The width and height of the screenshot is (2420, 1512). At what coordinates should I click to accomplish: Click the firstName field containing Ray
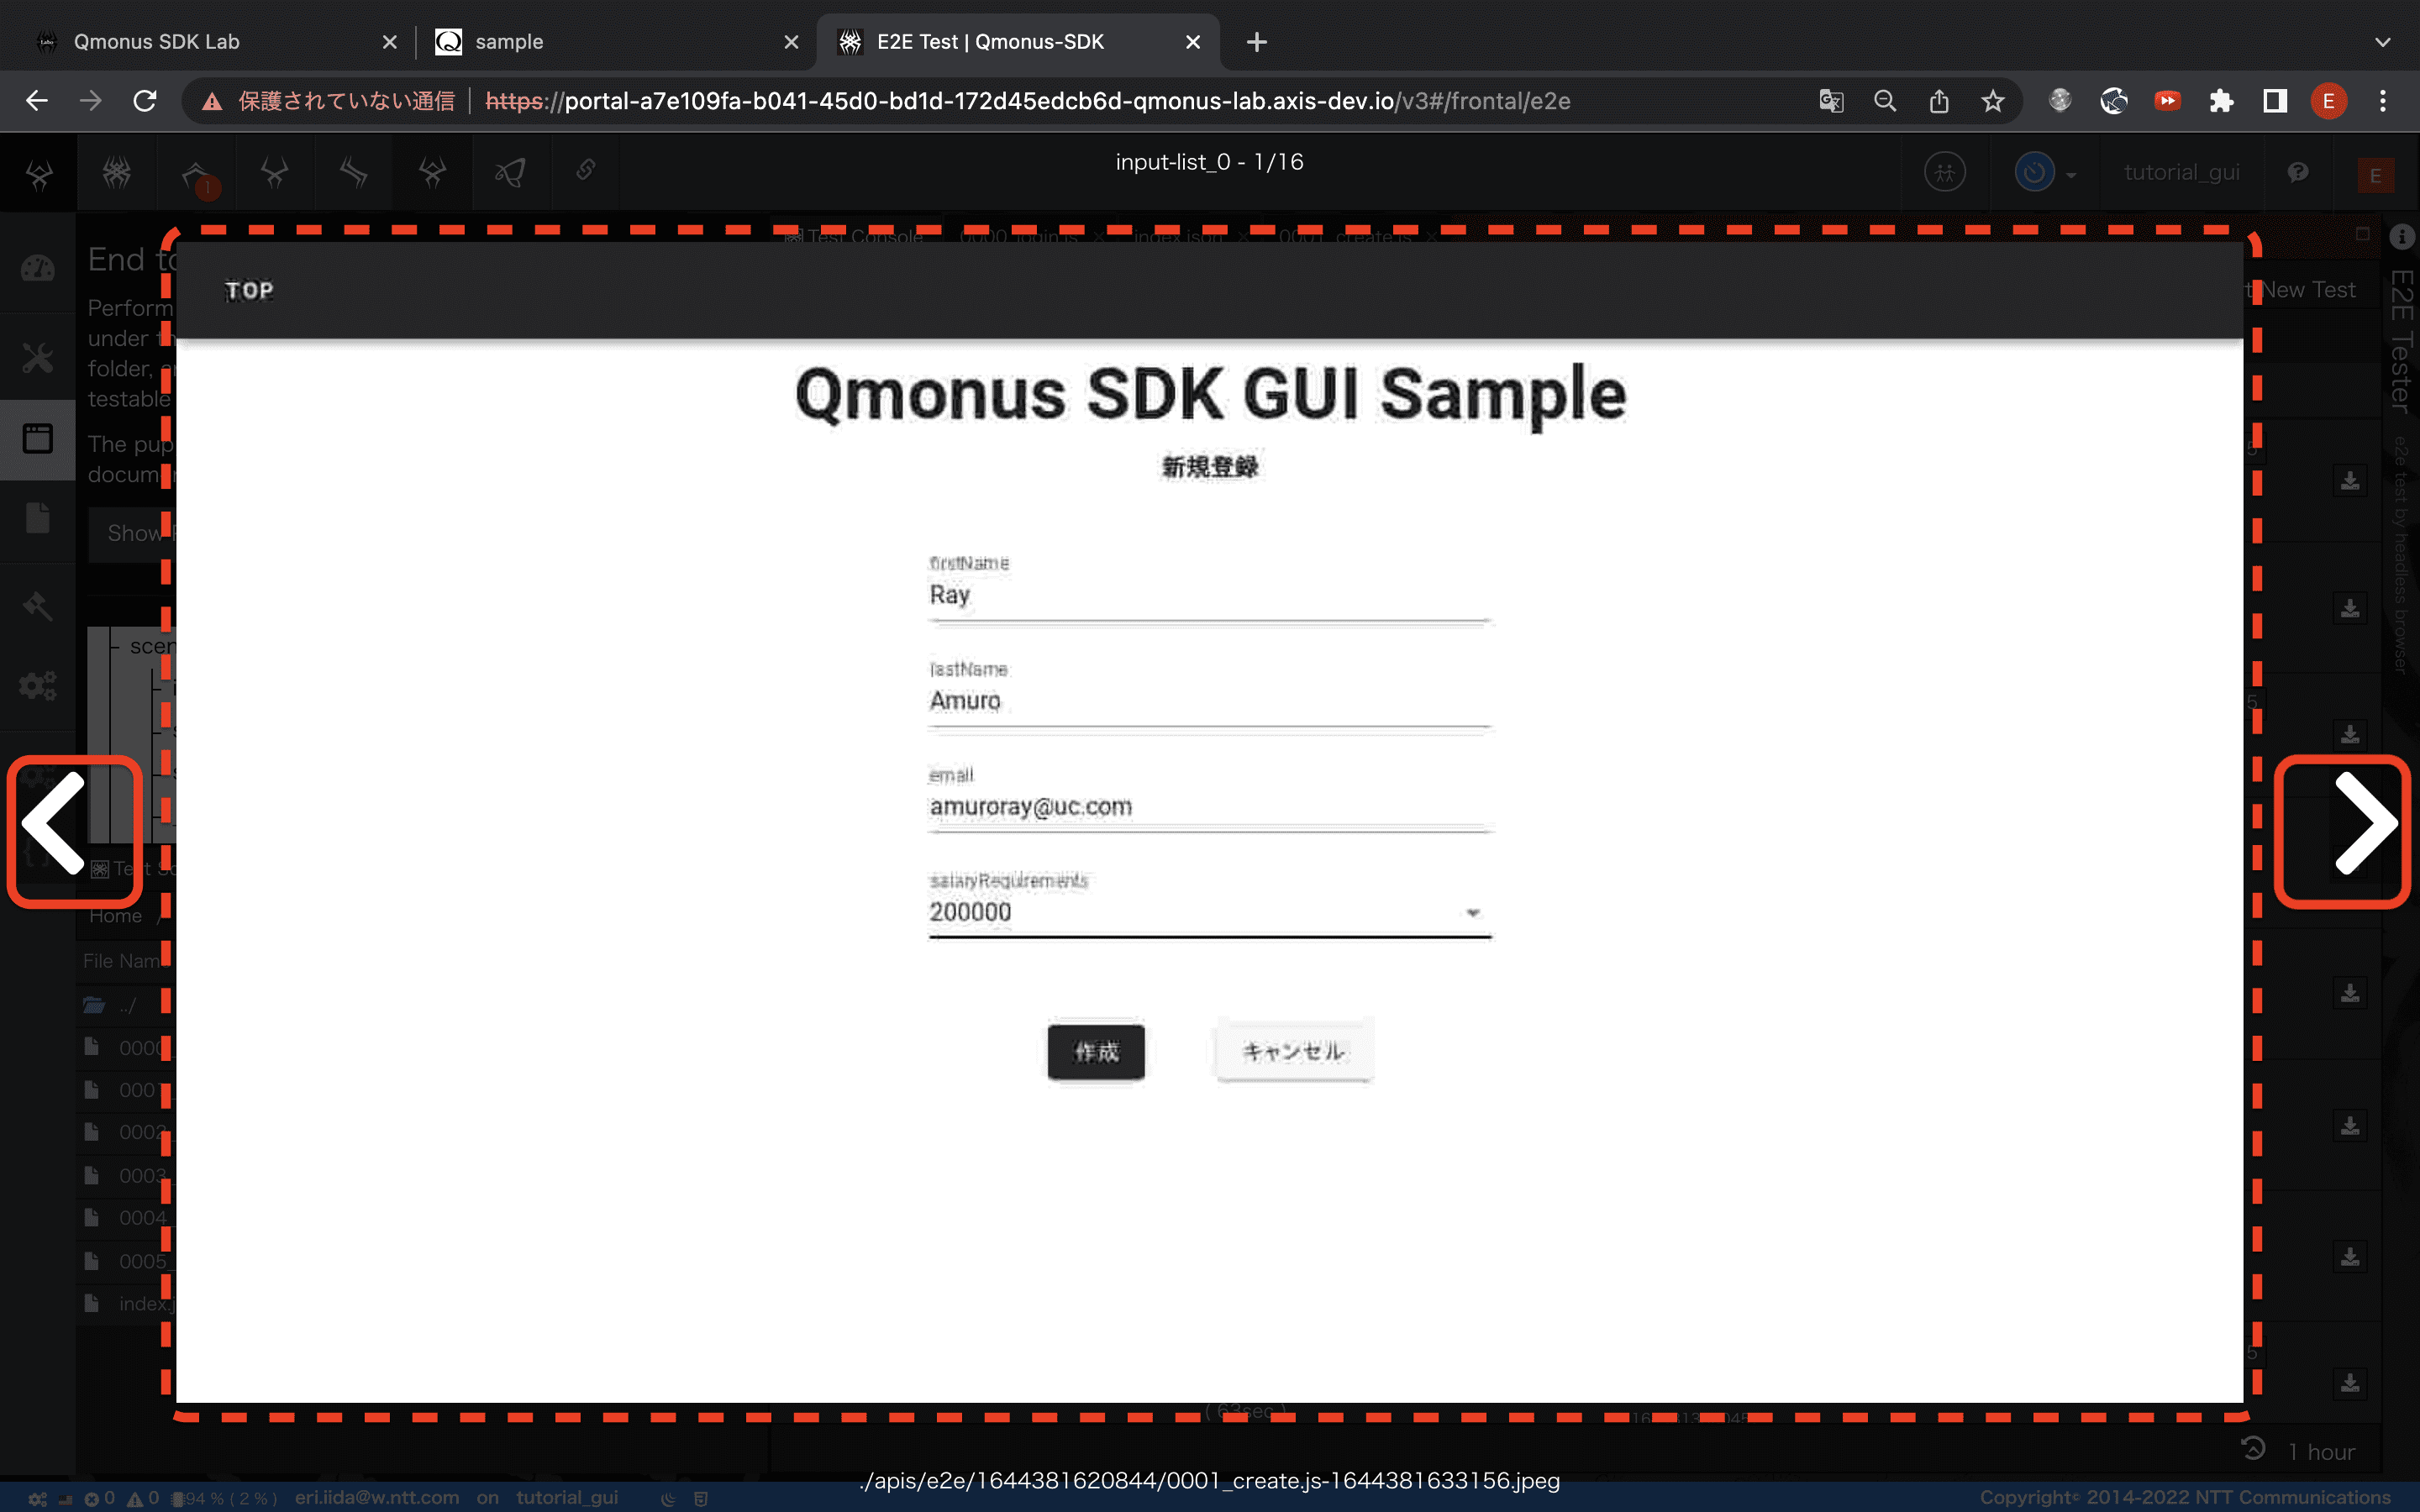click(1210, 595)
